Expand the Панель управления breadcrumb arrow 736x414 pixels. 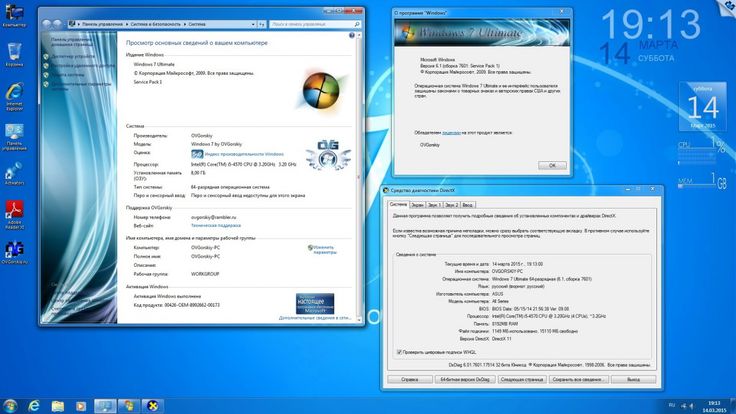coord(127,24)
